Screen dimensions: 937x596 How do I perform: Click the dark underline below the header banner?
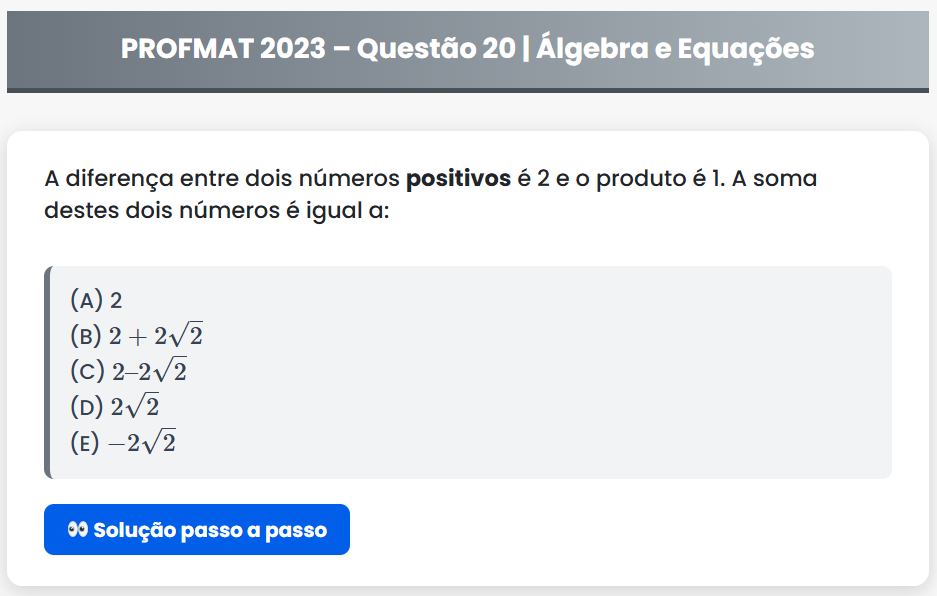(468, 90)
